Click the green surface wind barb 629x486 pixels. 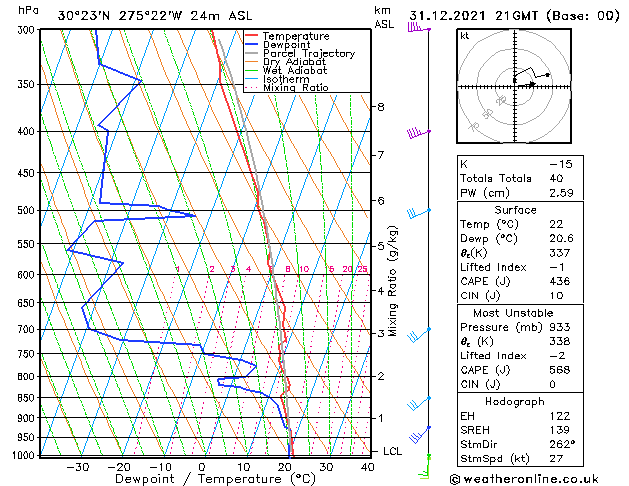[424, 467]
